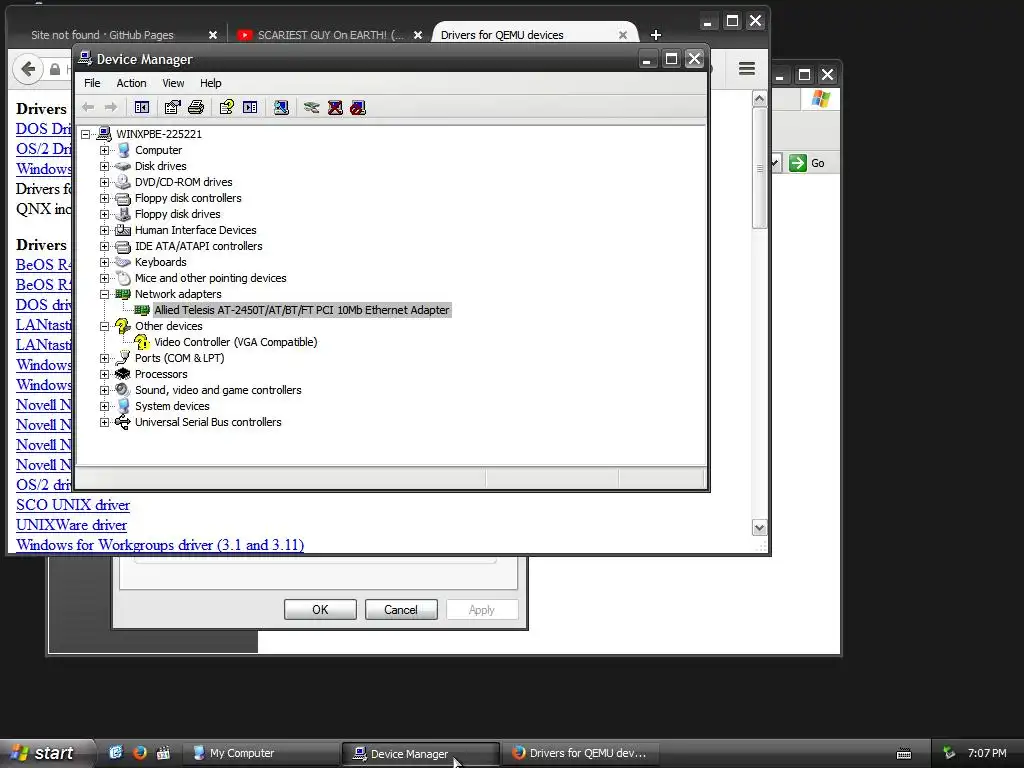Select the Keyboards tree item

(161, 262)
